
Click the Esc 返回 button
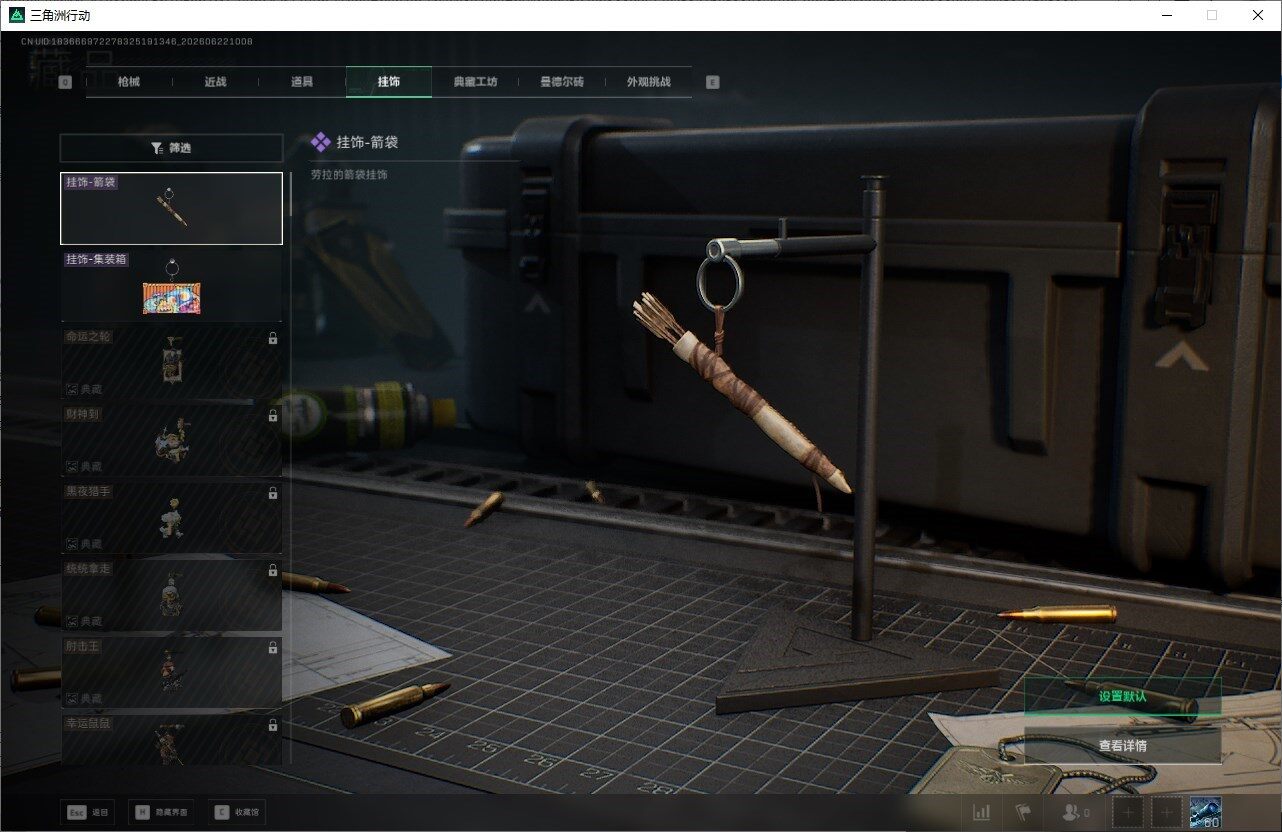[88, 812]
